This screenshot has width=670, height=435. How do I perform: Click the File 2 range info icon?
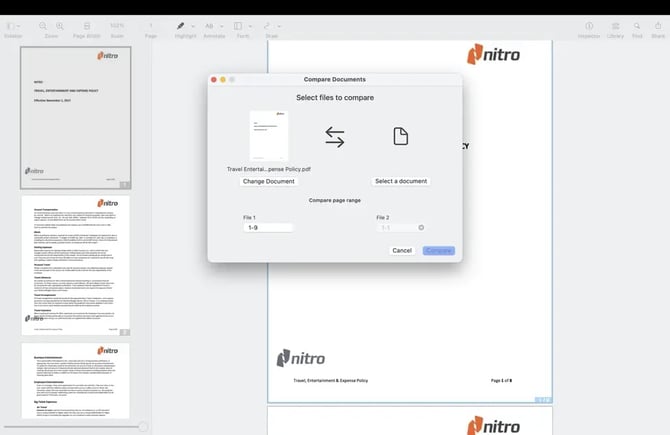pos(421,227)
